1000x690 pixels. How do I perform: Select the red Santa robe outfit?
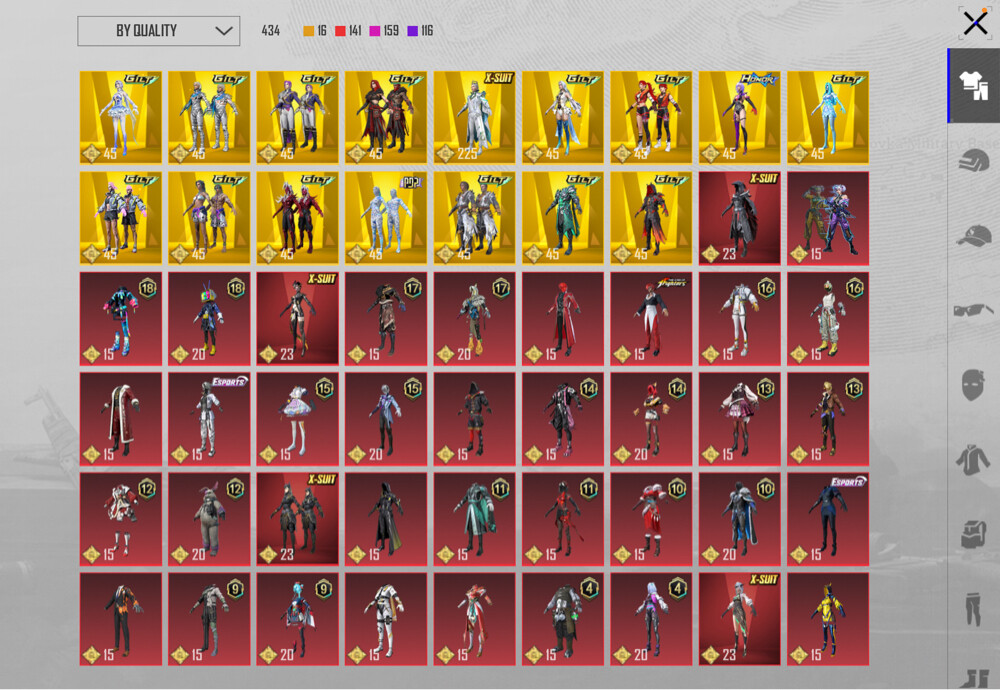[x=121, y=418]
